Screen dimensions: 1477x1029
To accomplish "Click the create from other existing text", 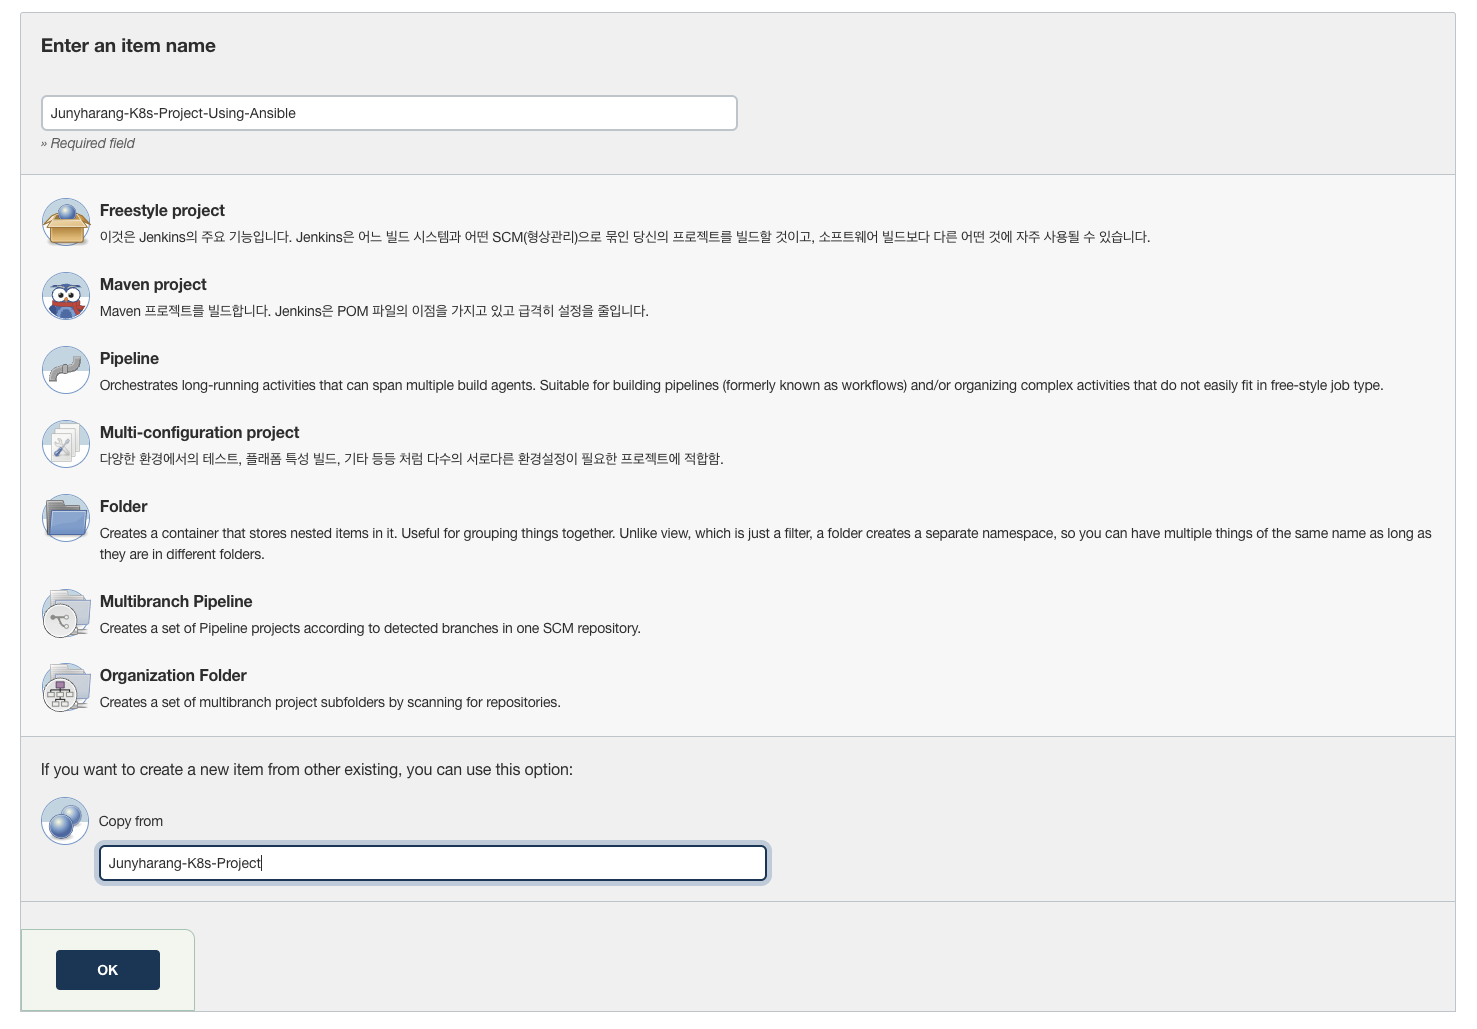I will point(307,770).
